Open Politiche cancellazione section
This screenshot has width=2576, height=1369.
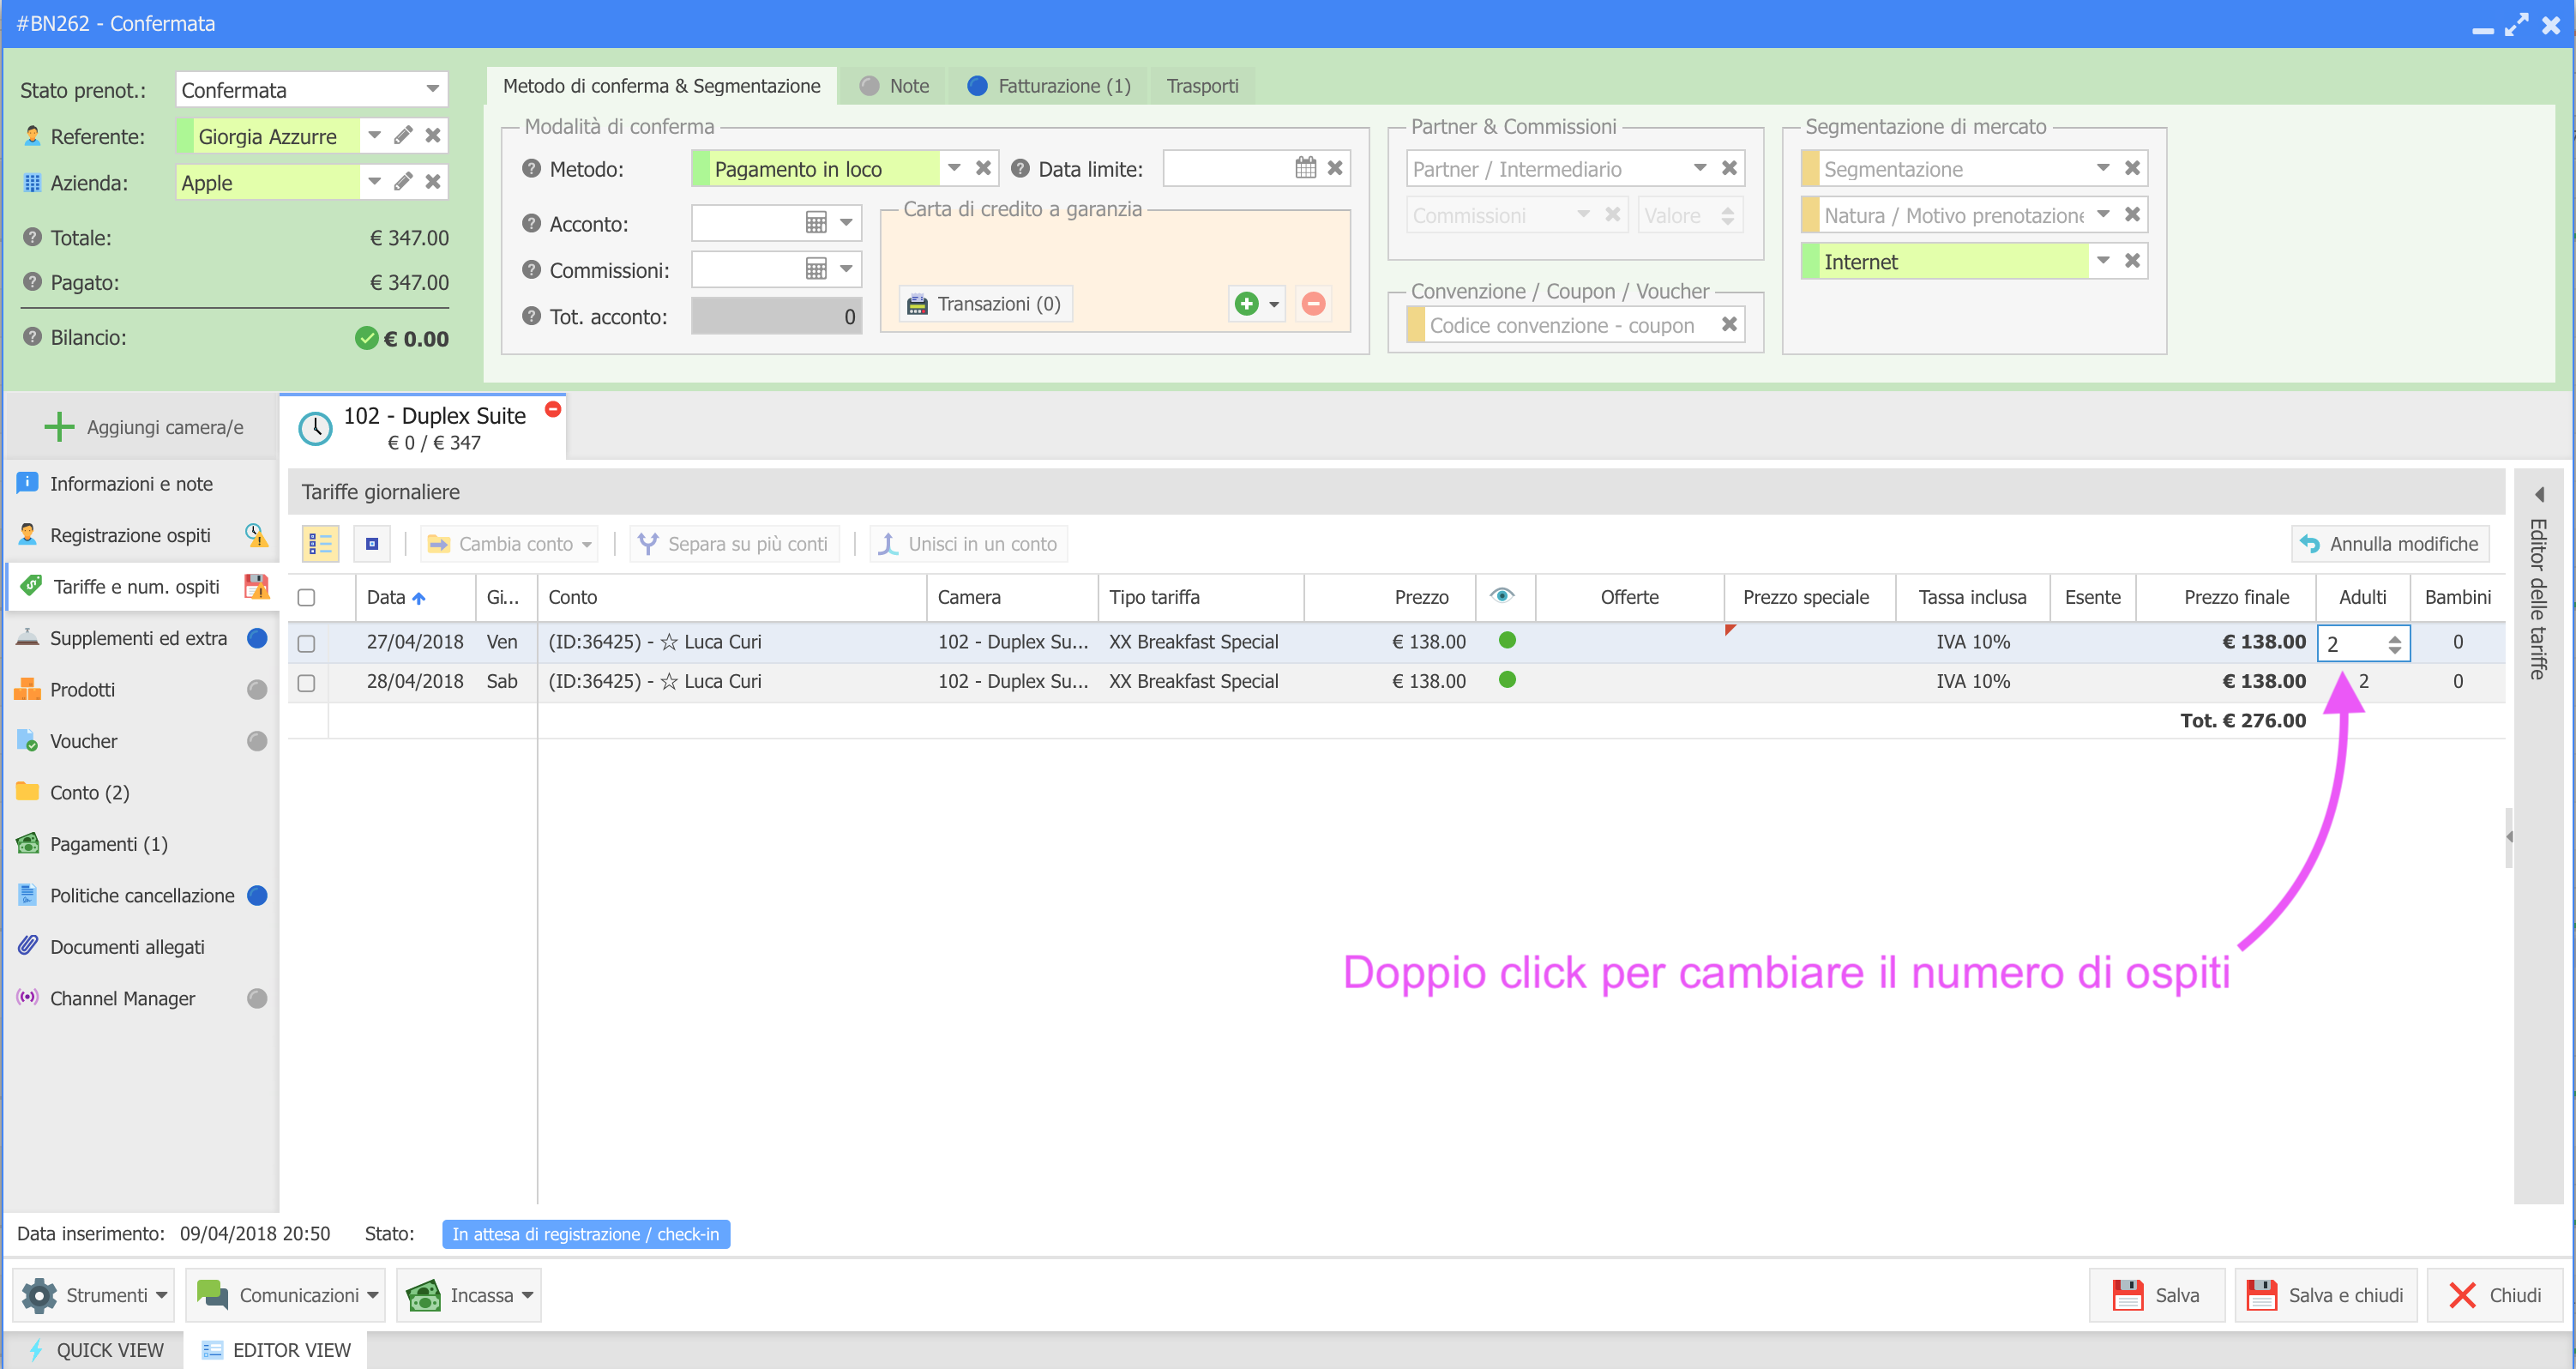coord(142,896)
